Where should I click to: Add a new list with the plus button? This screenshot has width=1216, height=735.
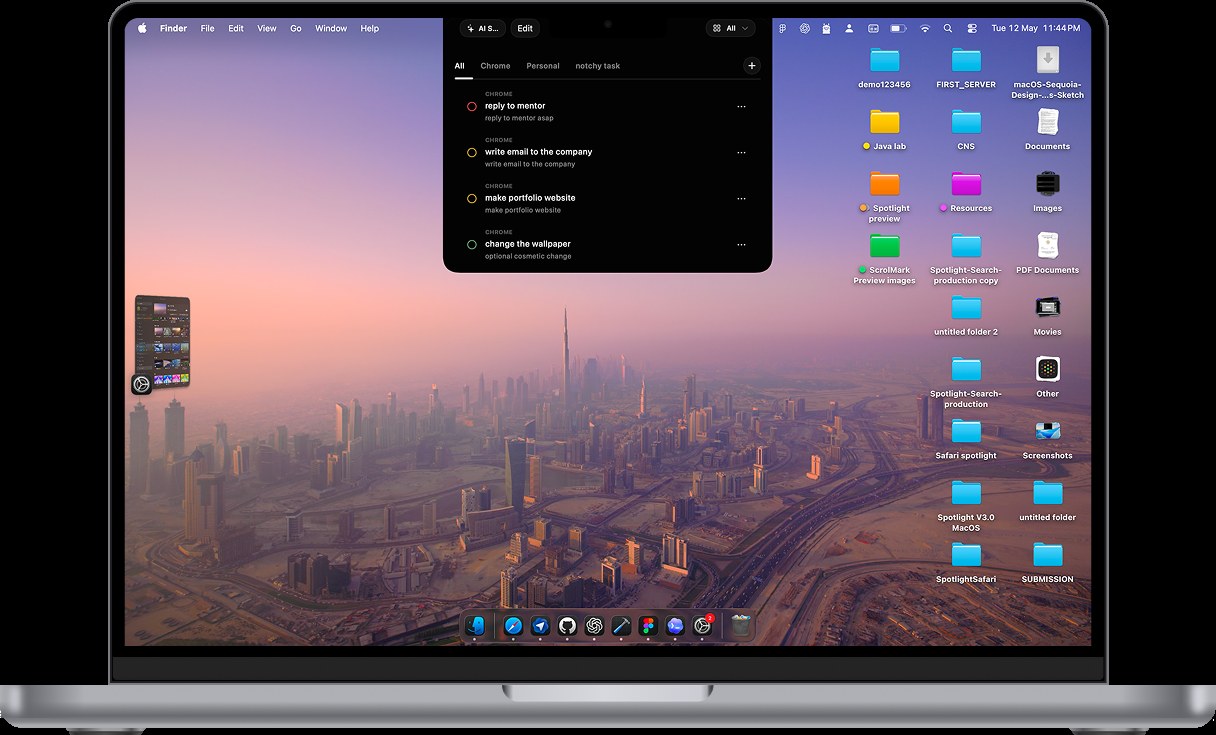click(x=752, y=66)
